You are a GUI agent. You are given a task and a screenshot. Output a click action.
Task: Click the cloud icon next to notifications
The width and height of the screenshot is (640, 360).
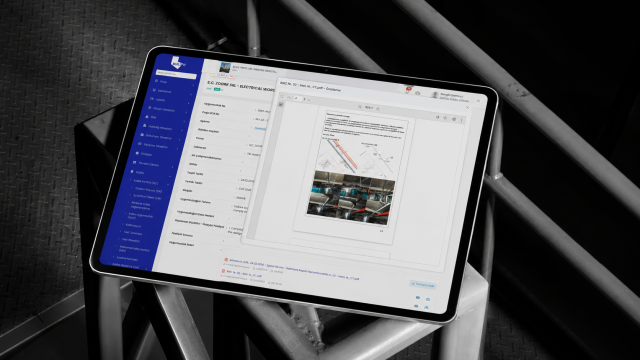(x=417, y=93)
